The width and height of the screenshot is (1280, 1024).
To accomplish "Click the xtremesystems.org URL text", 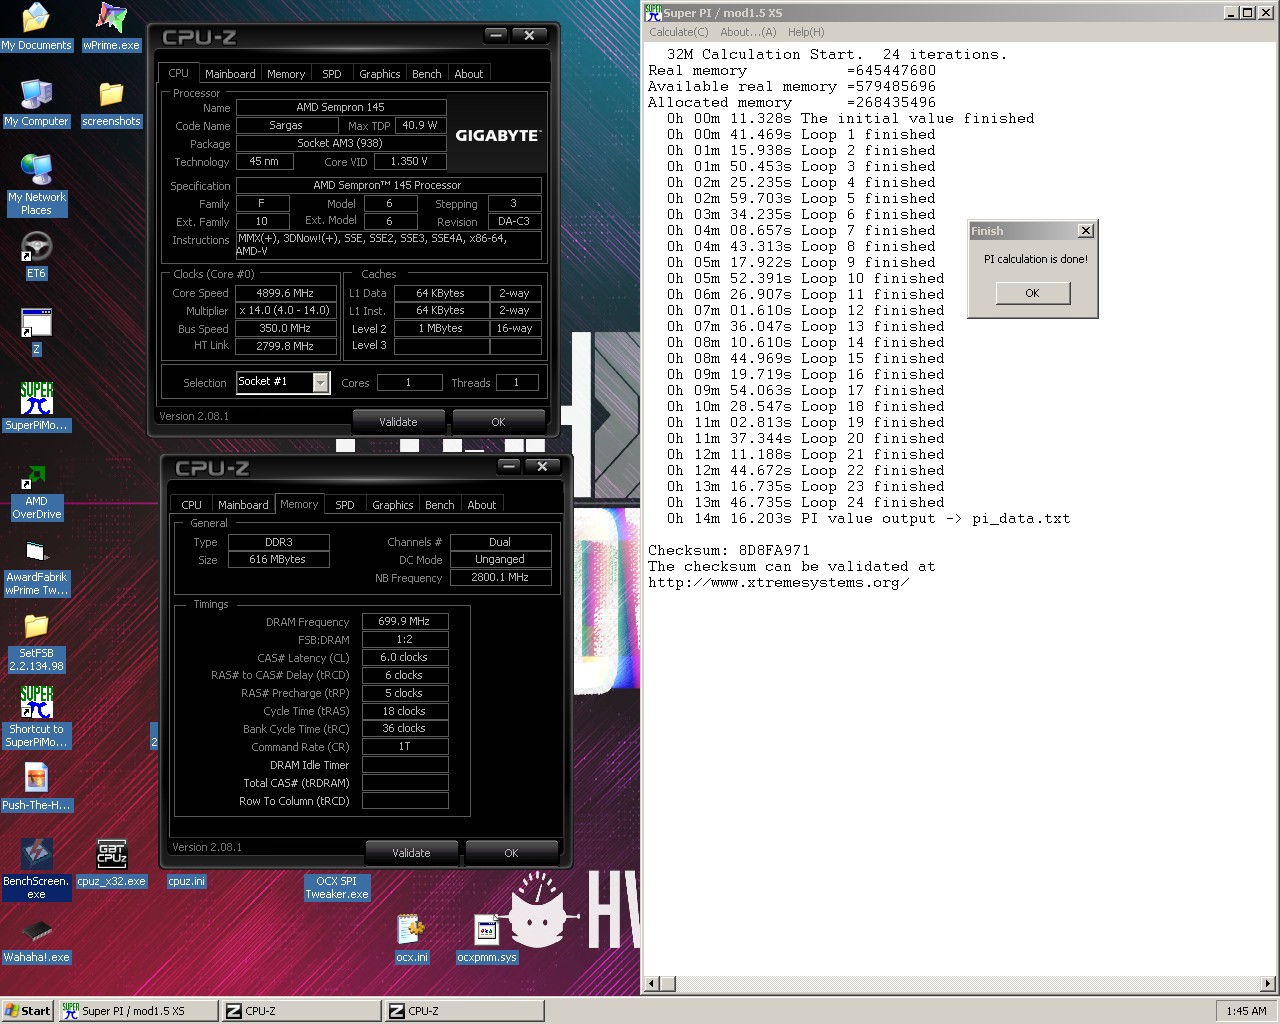I will pos(779,582).
